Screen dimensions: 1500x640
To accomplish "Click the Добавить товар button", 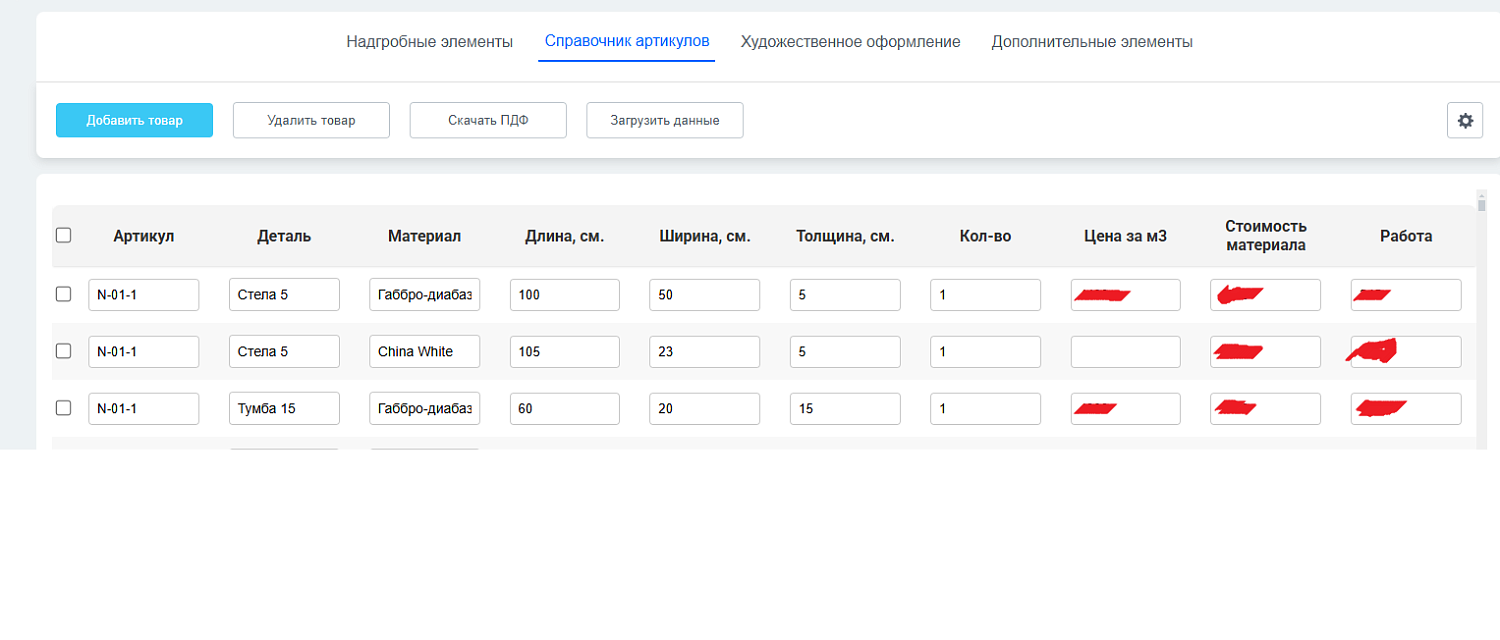I will (134, 120).
